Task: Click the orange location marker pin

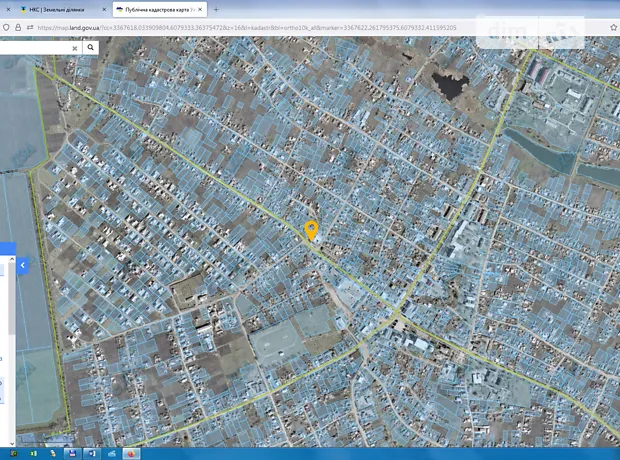Action: pyautogui.click(x=311, y=229)
